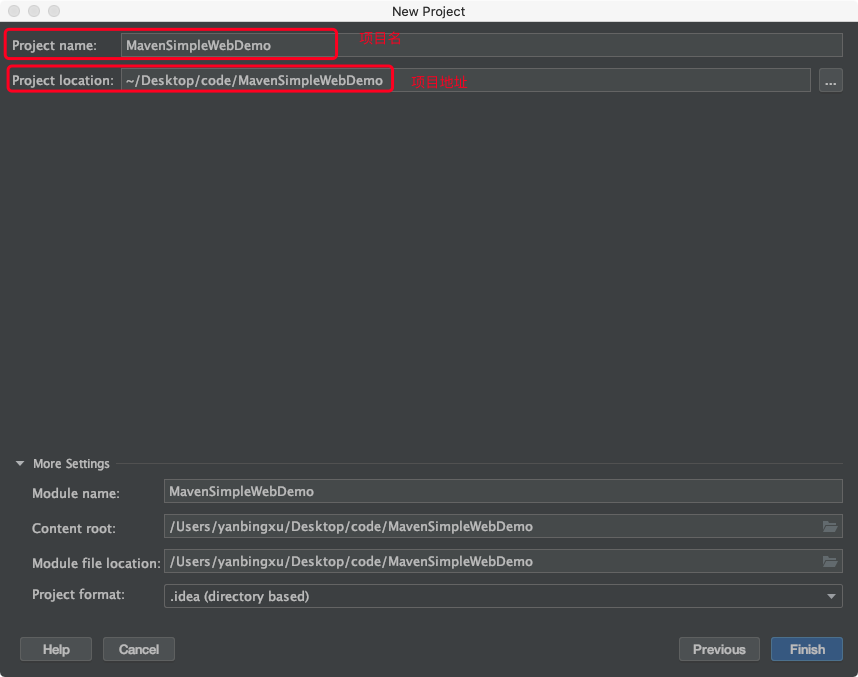Click the Cancel button
This screenshot has width=858, height=677.
tap(138, 649)
